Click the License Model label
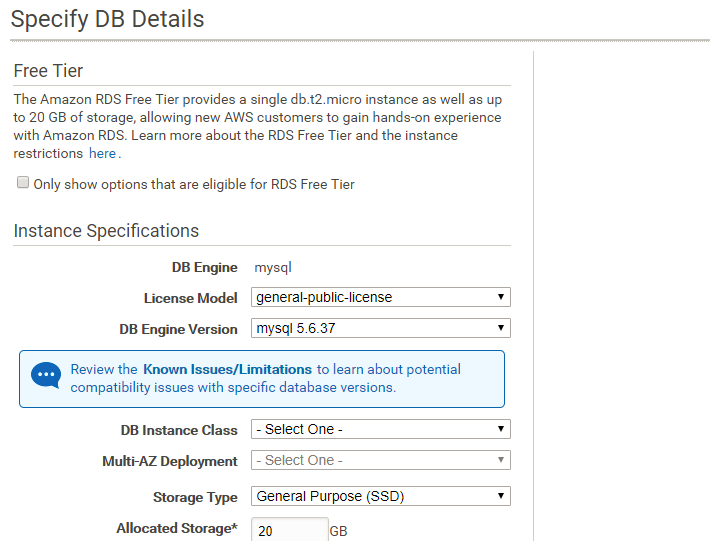Image resolution: width=717 pixels, height=550 pixels. 190,298
